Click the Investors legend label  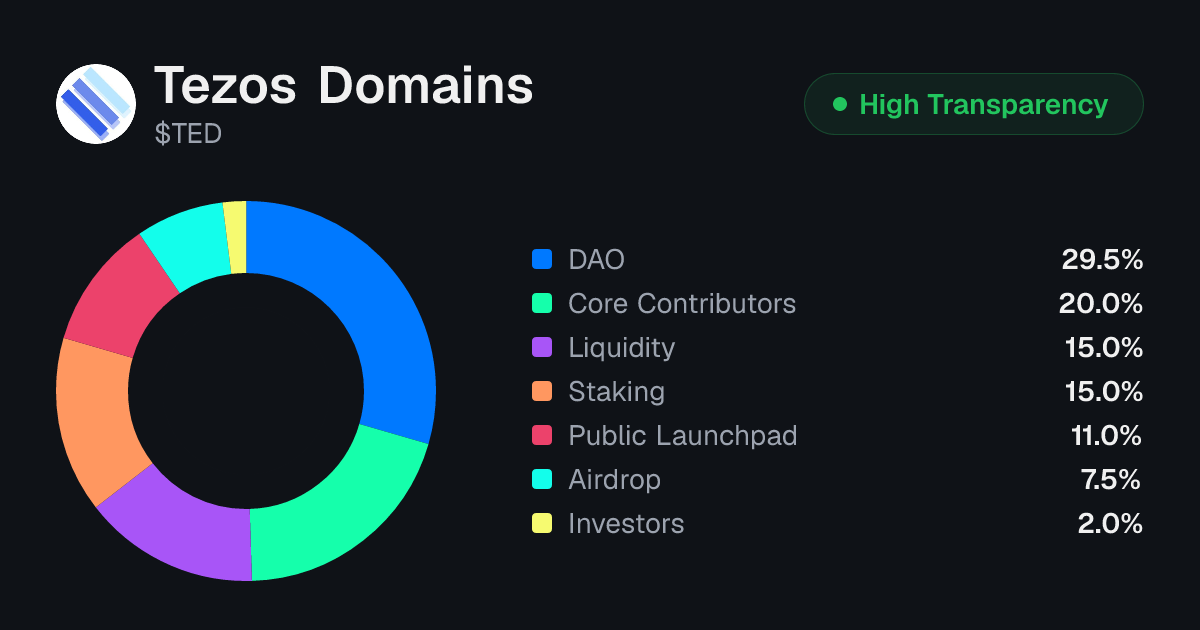pyautogui.click(x=626, y=524)
